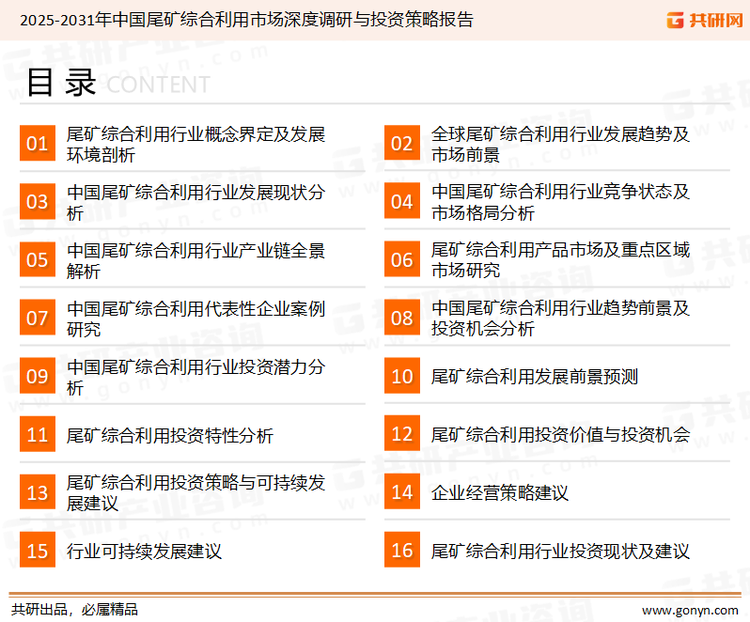Click the orange 02 number badge
This screenshot has width=750, height=622.
click(402, 143)
